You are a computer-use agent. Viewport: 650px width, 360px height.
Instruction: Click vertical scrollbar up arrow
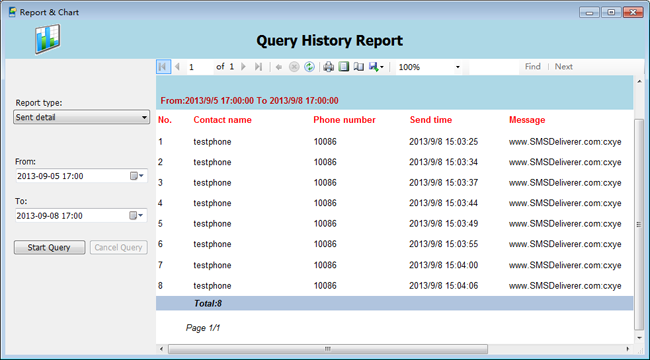[x=639, y=82]
